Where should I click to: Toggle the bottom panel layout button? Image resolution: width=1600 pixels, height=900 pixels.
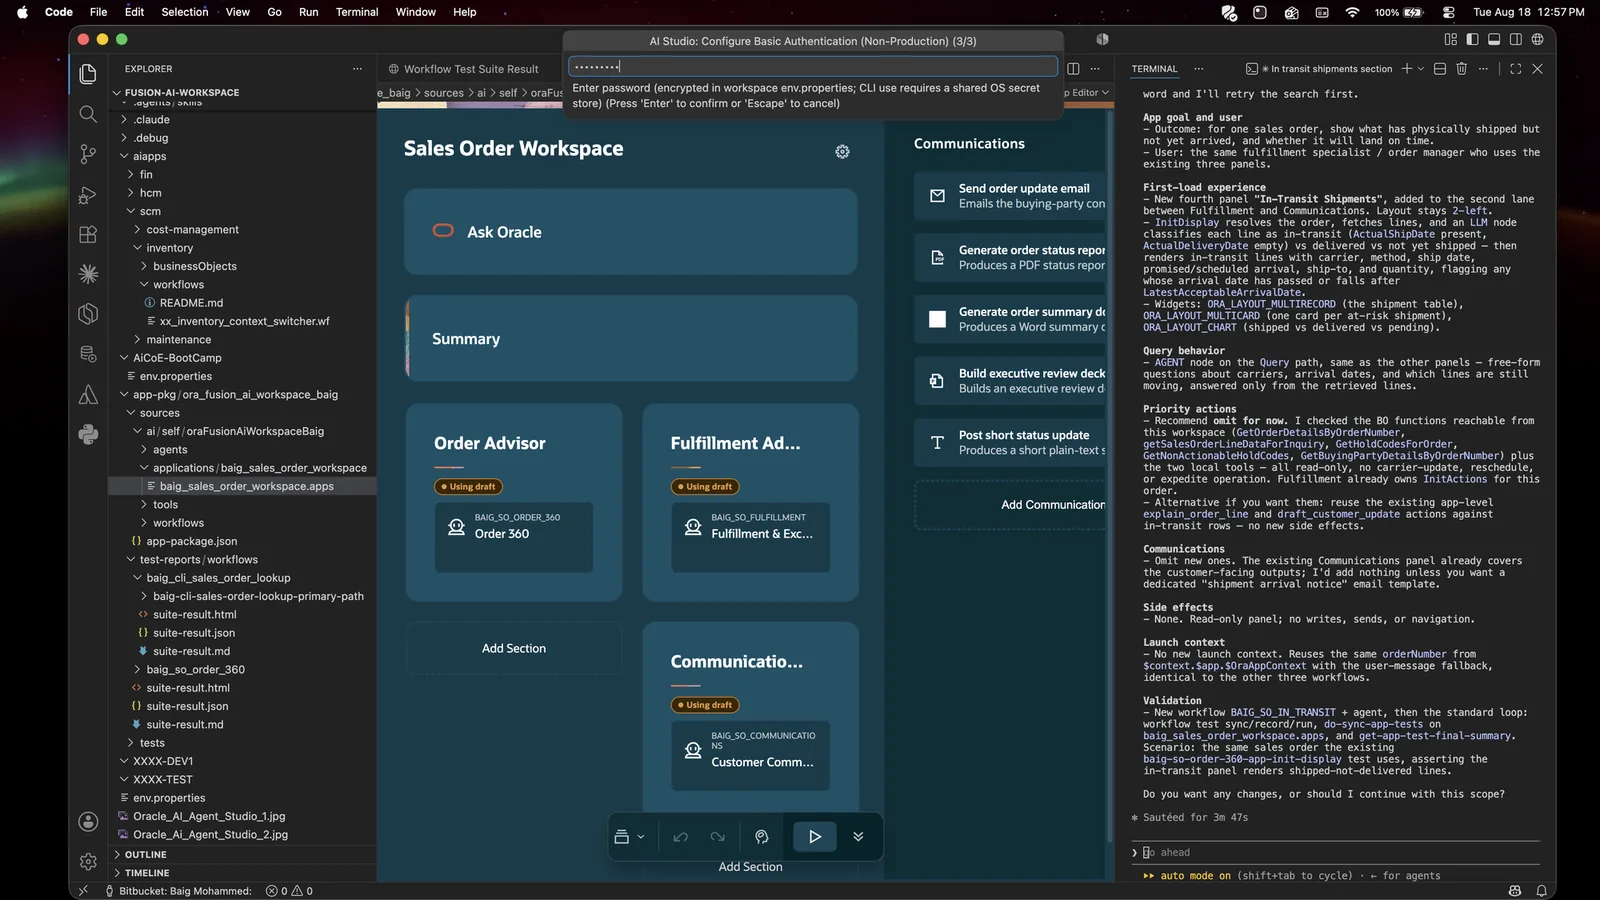pos(1494,39)
